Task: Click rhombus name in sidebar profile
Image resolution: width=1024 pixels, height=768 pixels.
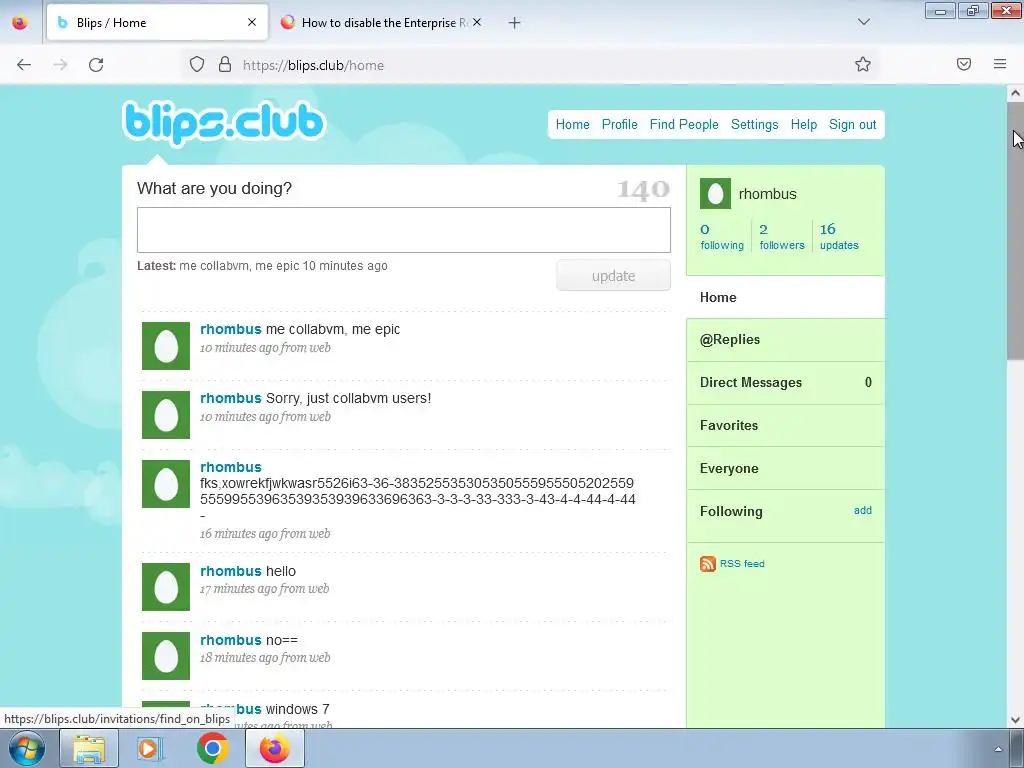Action: pyautogui.click(x=767, y=194)
